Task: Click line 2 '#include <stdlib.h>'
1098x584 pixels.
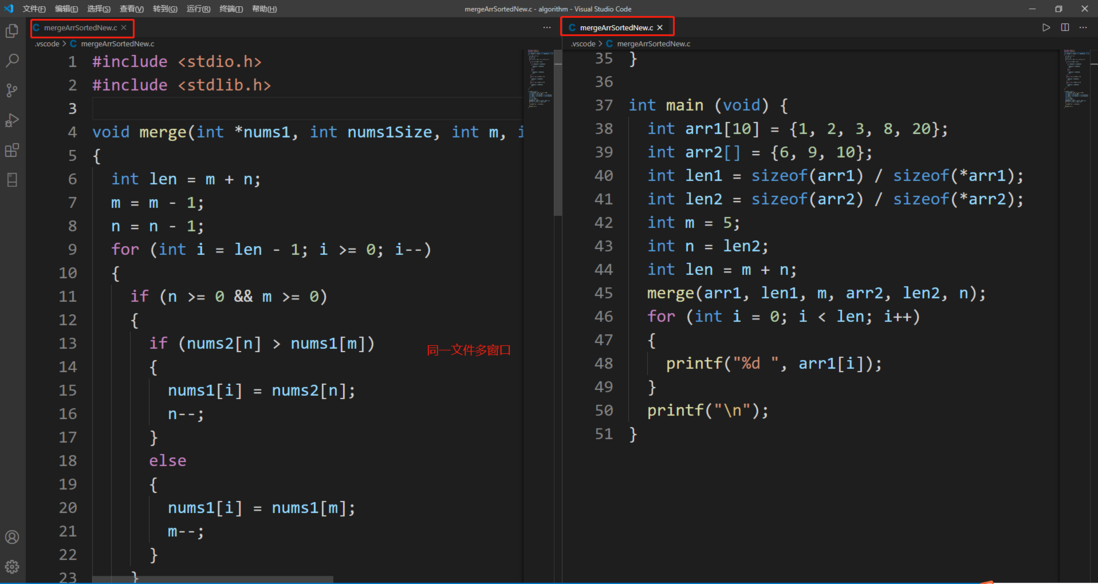Action: [x=181, y=85]
